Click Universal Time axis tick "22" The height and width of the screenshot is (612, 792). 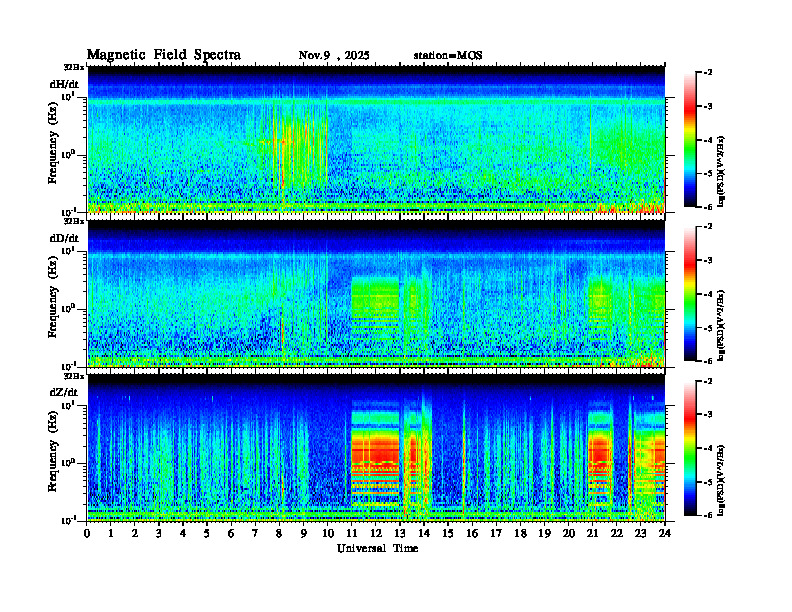pyautogui.click(x=616, y=534)
